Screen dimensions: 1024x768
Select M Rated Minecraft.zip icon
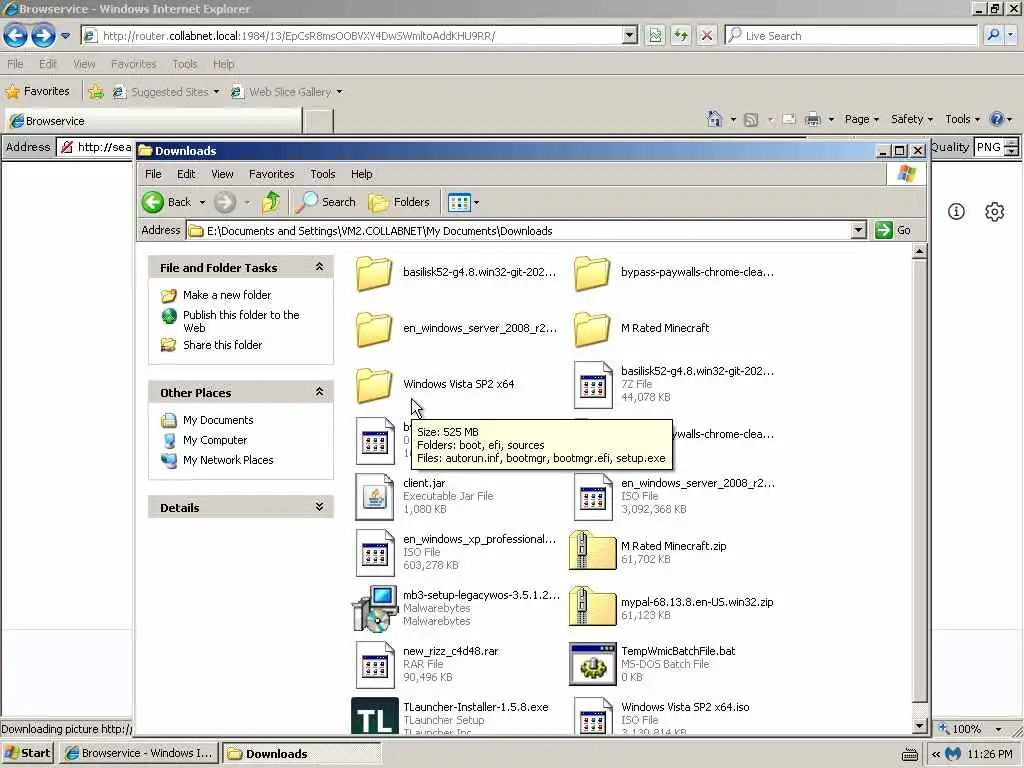[x=592, y=551]
